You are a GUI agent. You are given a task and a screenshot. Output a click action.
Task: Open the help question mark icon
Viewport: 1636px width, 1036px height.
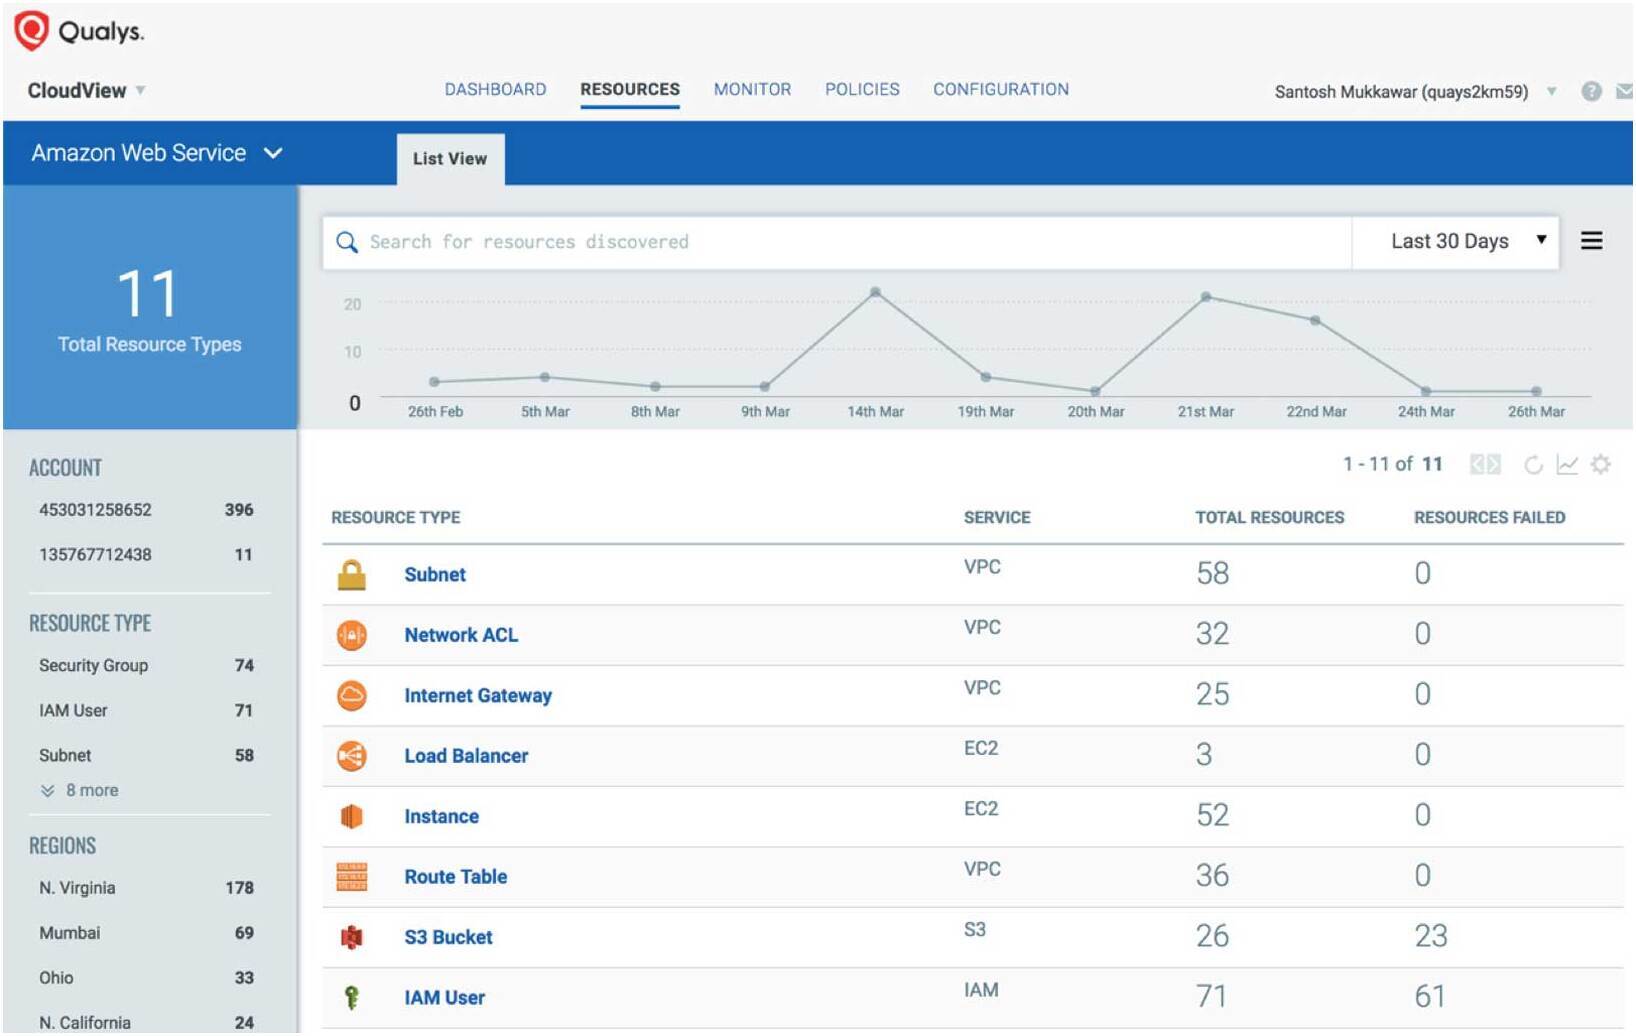point(1591,91)
